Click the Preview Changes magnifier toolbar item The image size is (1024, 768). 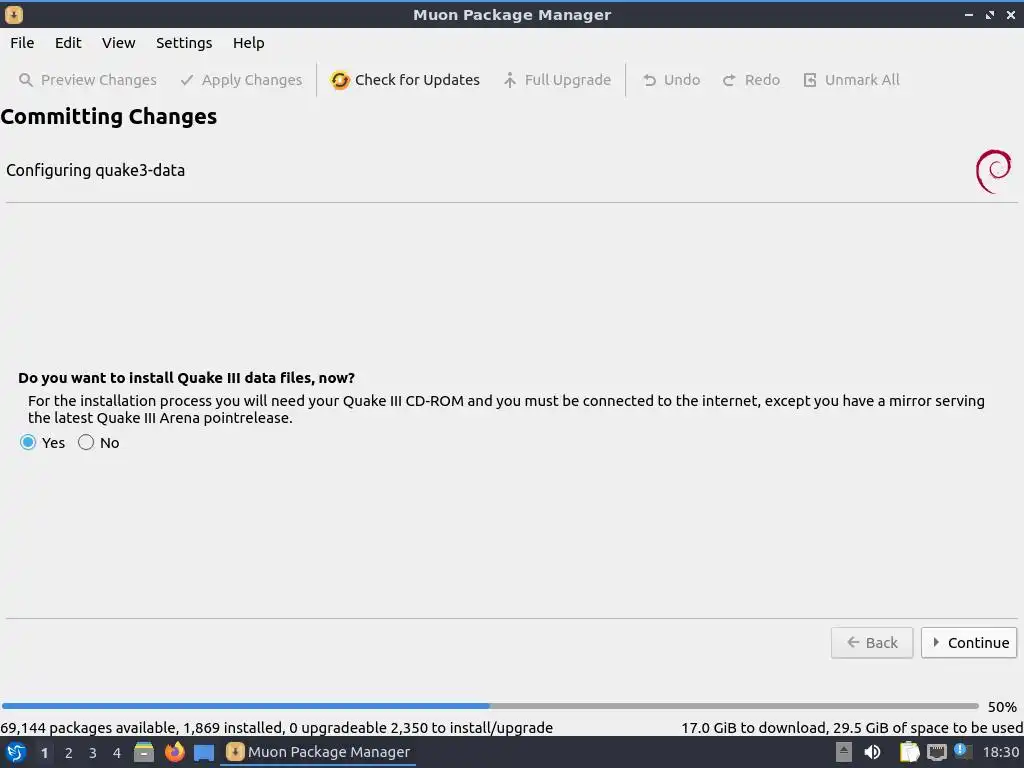(88, 80)
